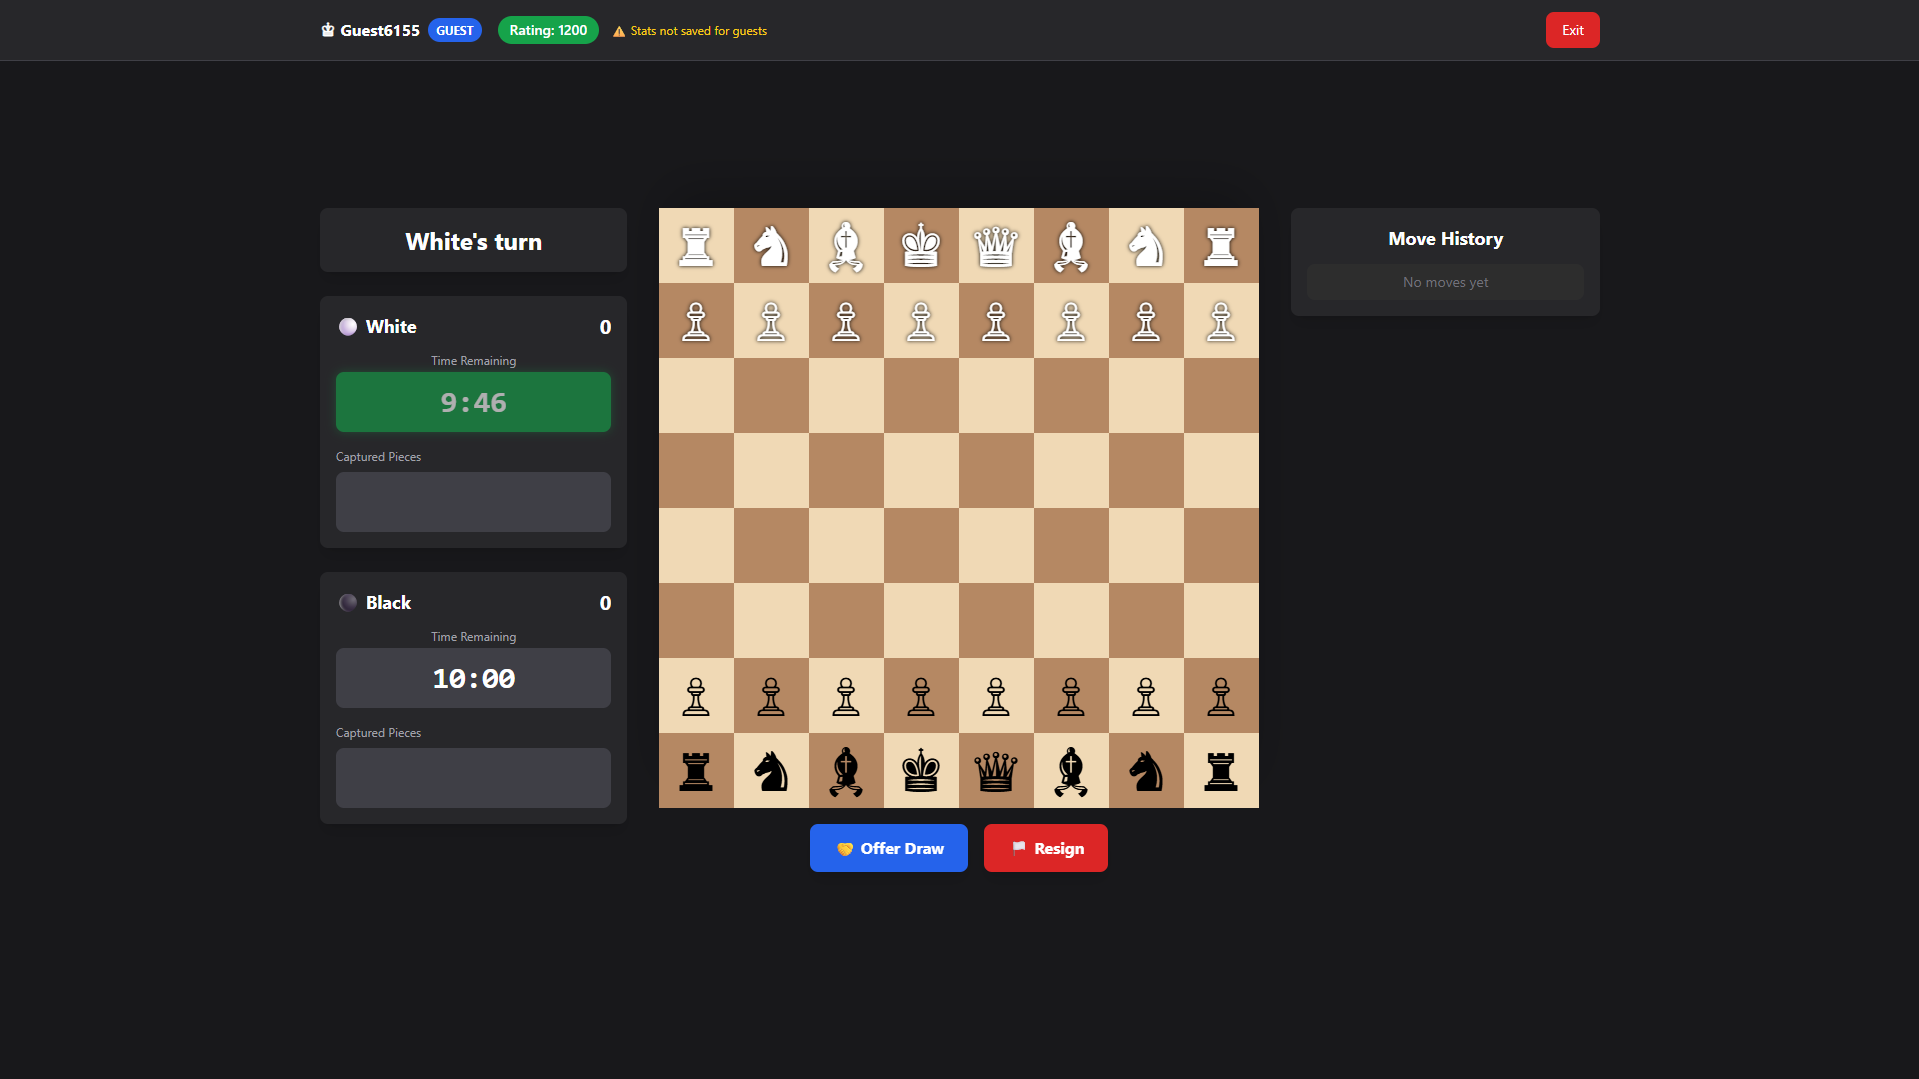Viewport: 1919px width, 1079px height.
Task: Select the white king on the board
Action: click(921, 245)
